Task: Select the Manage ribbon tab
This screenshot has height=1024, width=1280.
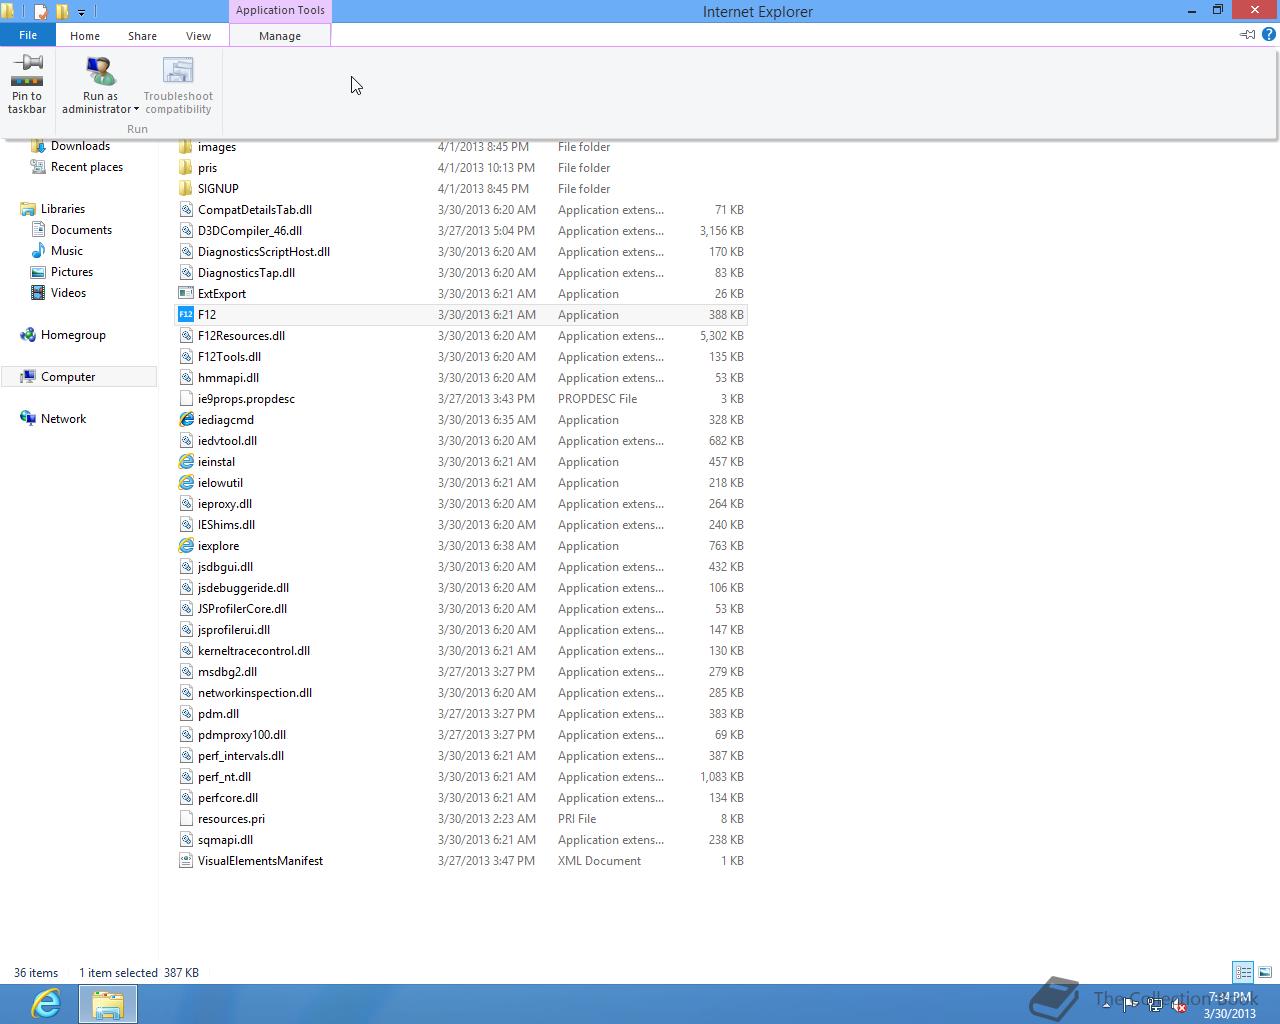Action: click(280, 36)
